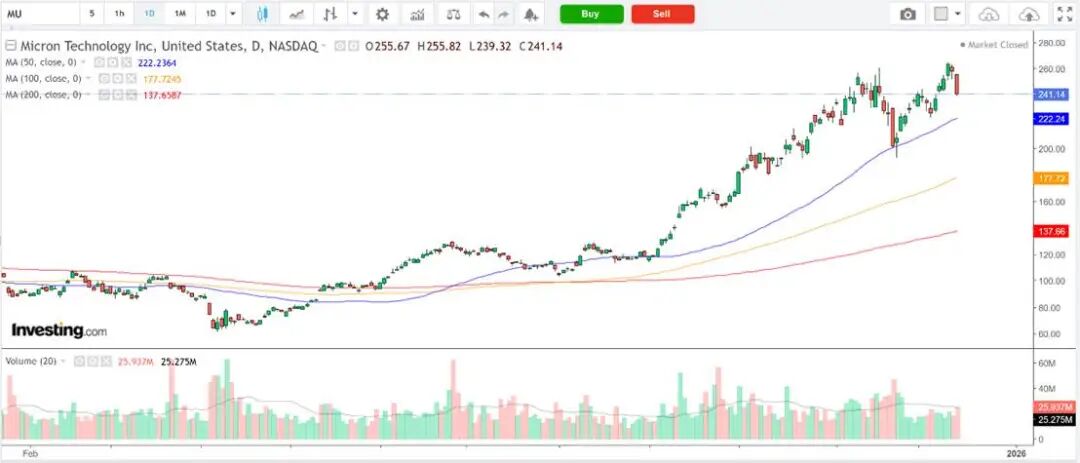
Task: Click the compare symbols scale icon
Action: click(453, 14)
